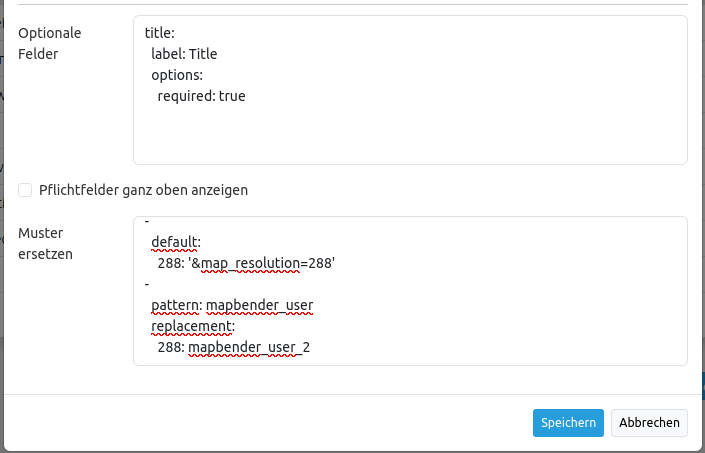The width and height of the screenshot is (705, 453).
Task: Toggle the Pflichtfelder ganz oben anzeigen checkbox
Action: (x=25, y=190)
